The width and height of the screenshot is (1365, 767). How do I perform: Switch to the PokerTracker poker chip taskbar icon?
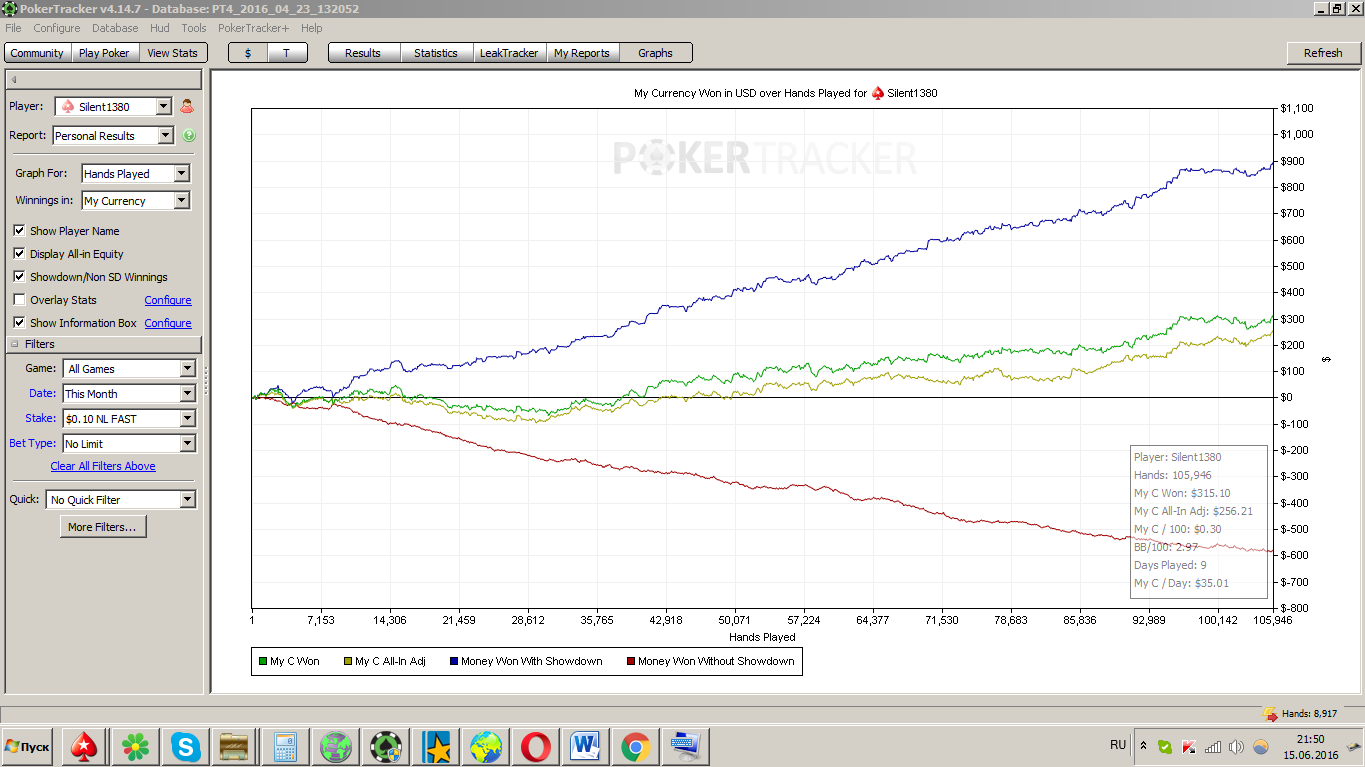coord(385,746)
